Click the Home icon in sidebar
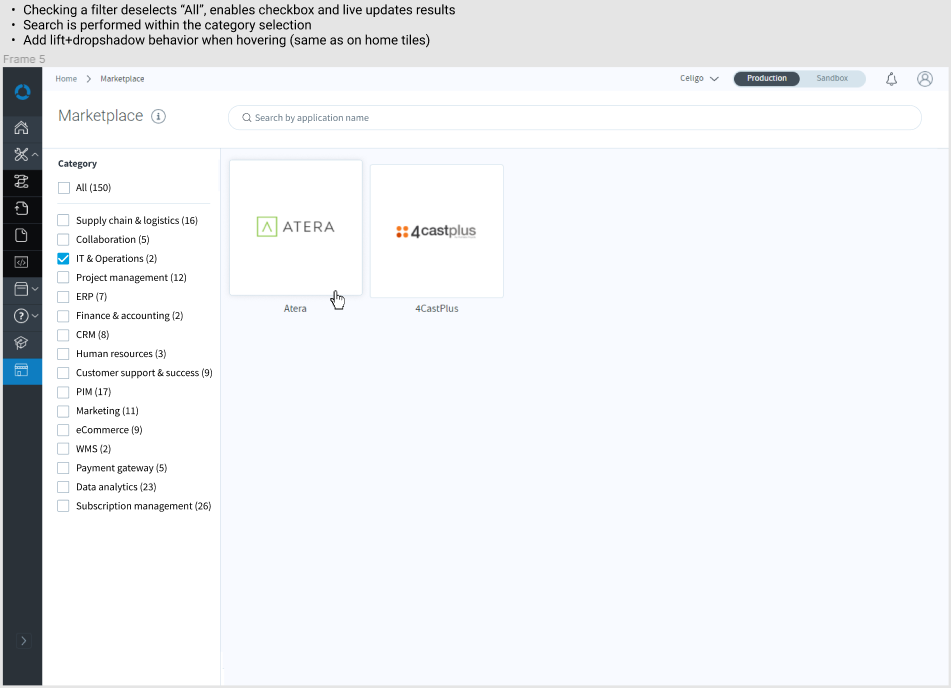Viewport: 951px width, 688px height. (21, 128)
